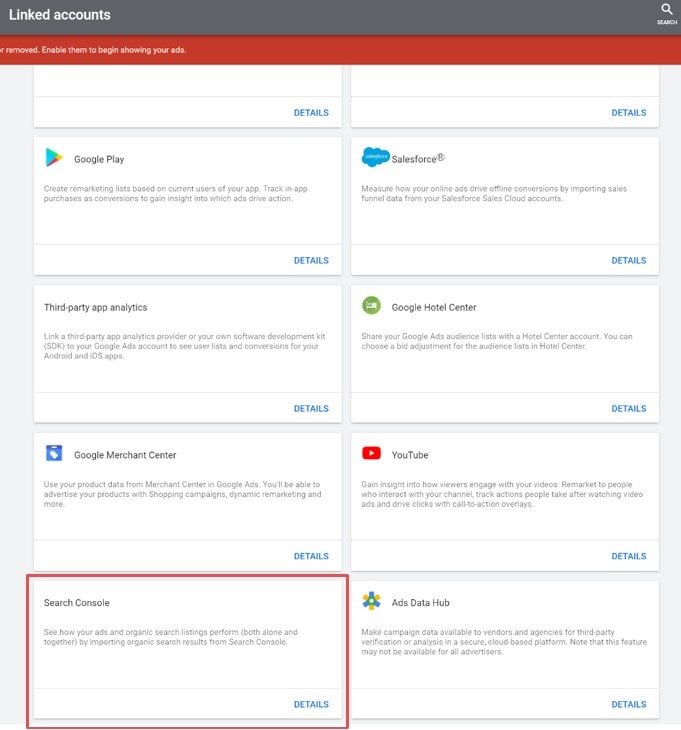Click the Linked accounts page title
This screenshot has height=730, width=681.
60,15
